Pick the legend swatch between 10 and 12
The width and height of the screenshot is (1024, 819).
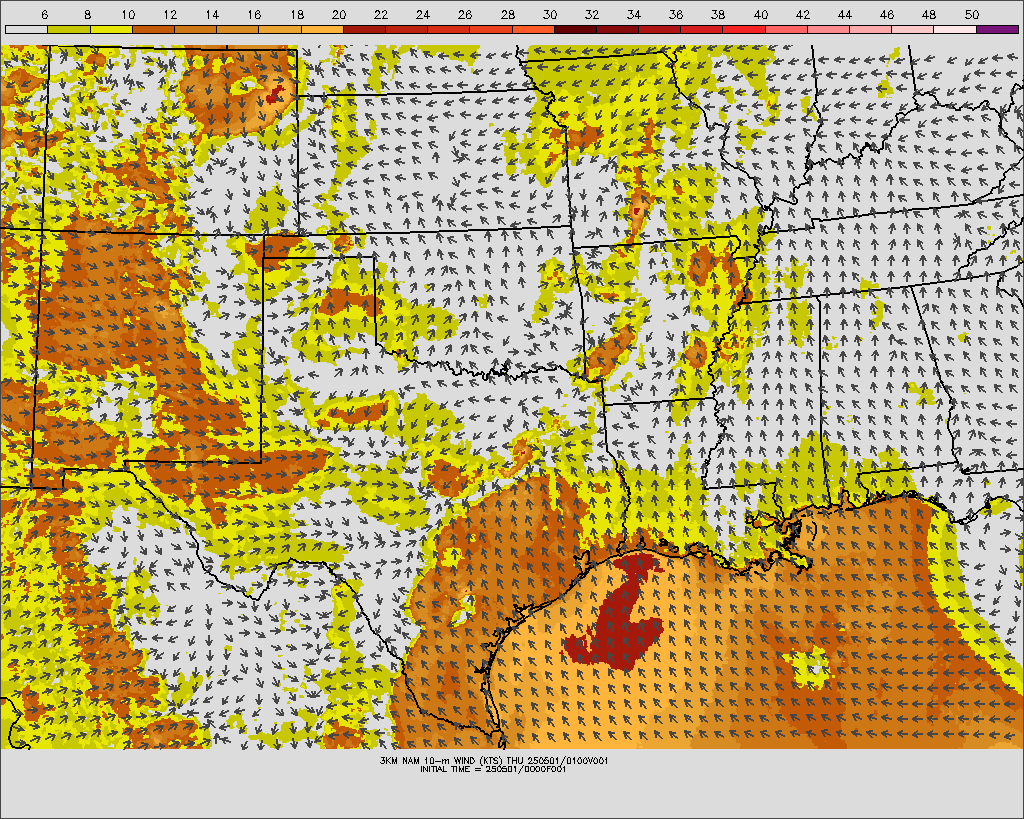153,29
